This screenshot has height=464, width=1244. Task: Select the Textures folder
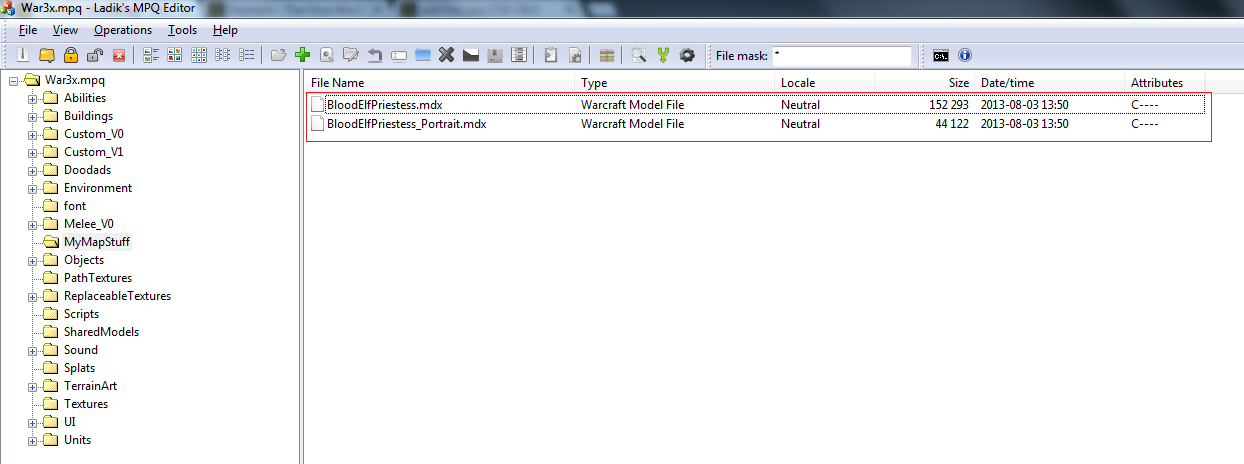click(x=86, y=404)
